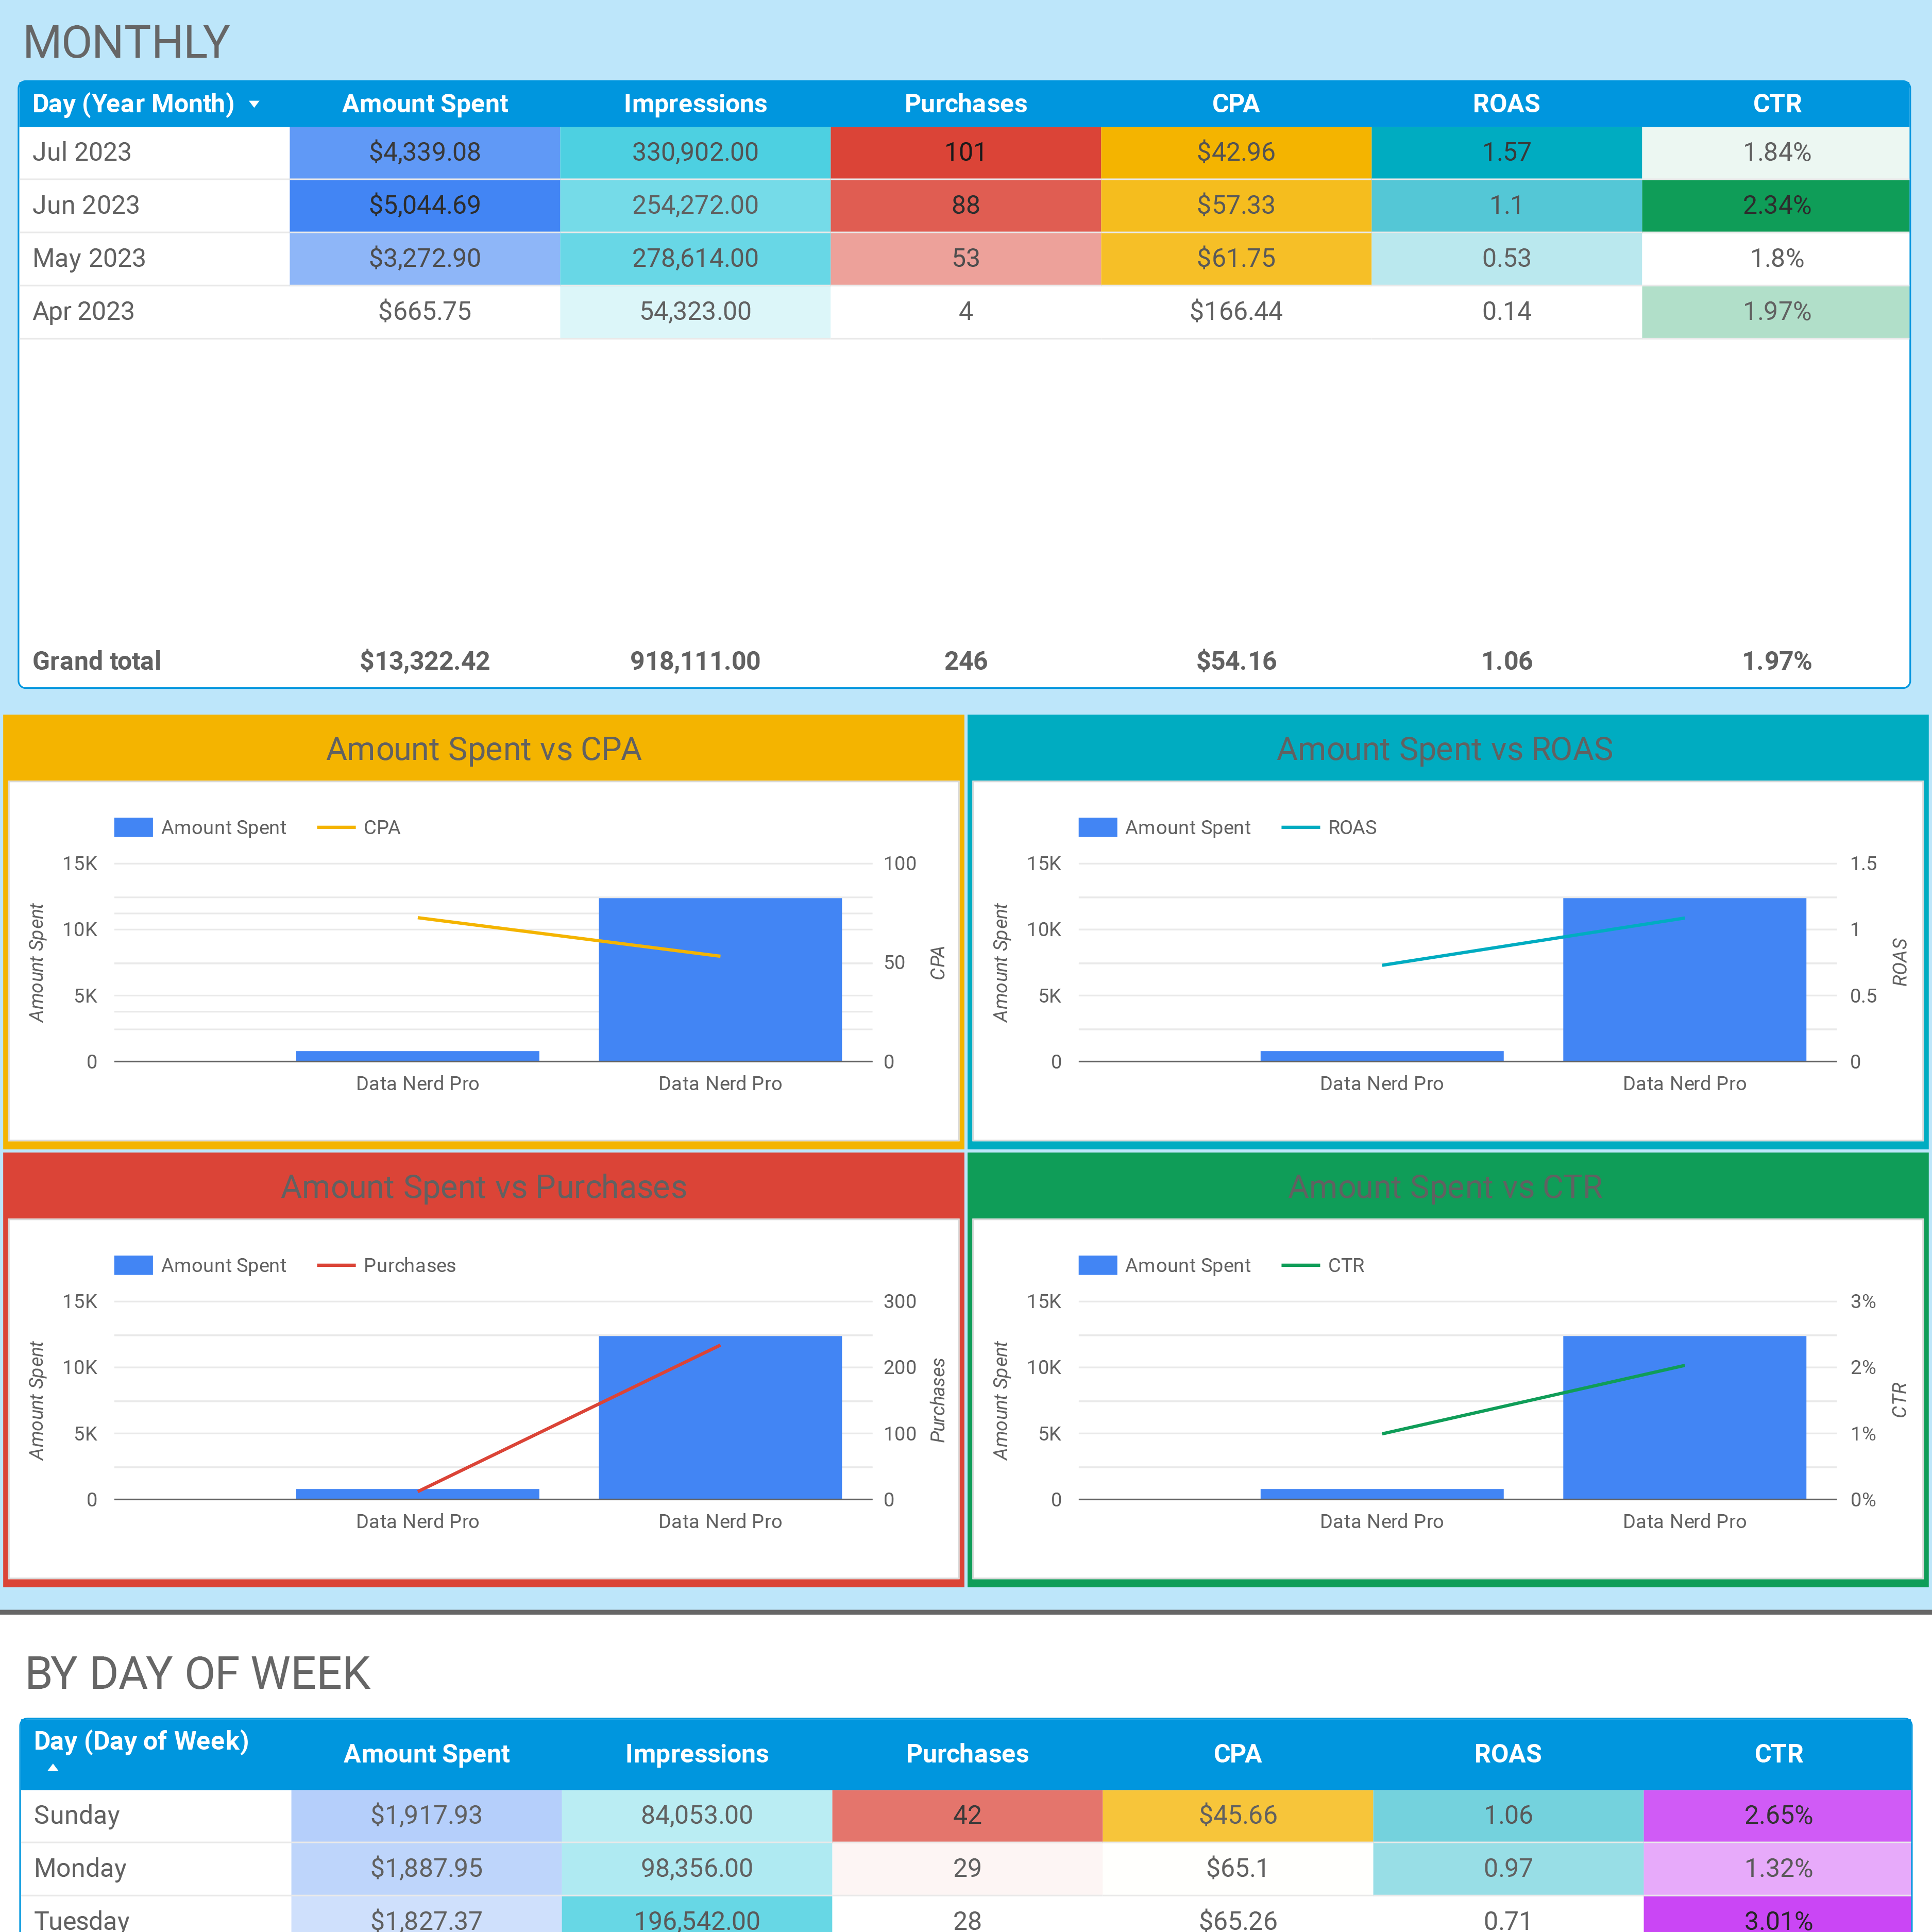The width and height of the screenshot is (1932, 1932).
Task: Click Amount Spent legend swatch in CPA chart
Action: coord(133,827)
